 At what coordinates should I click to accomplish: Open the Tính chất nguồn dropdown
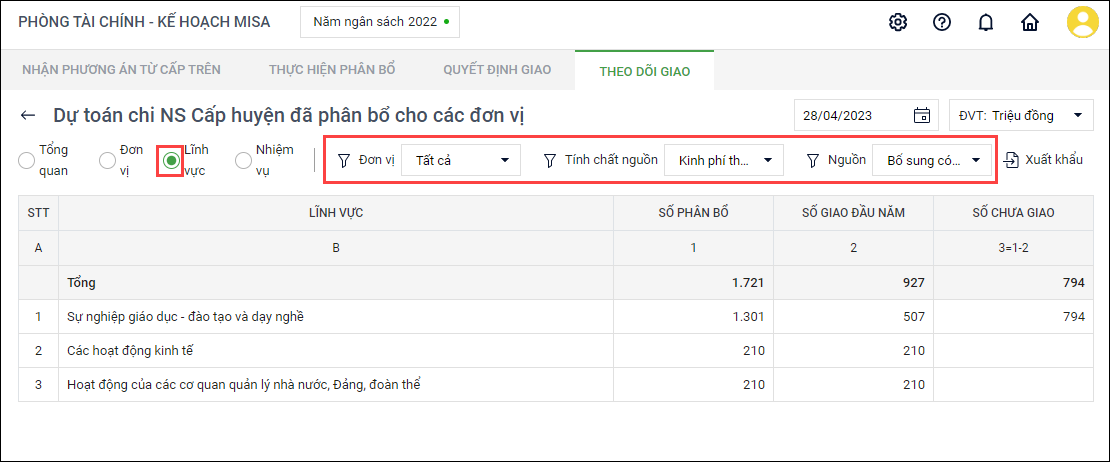[724, 160]
